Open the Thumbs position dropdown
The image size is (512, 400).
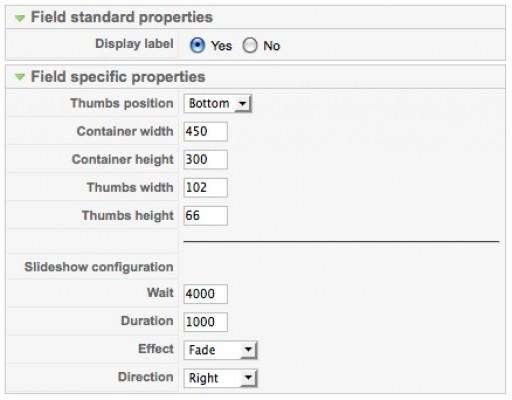pos(218,104)
